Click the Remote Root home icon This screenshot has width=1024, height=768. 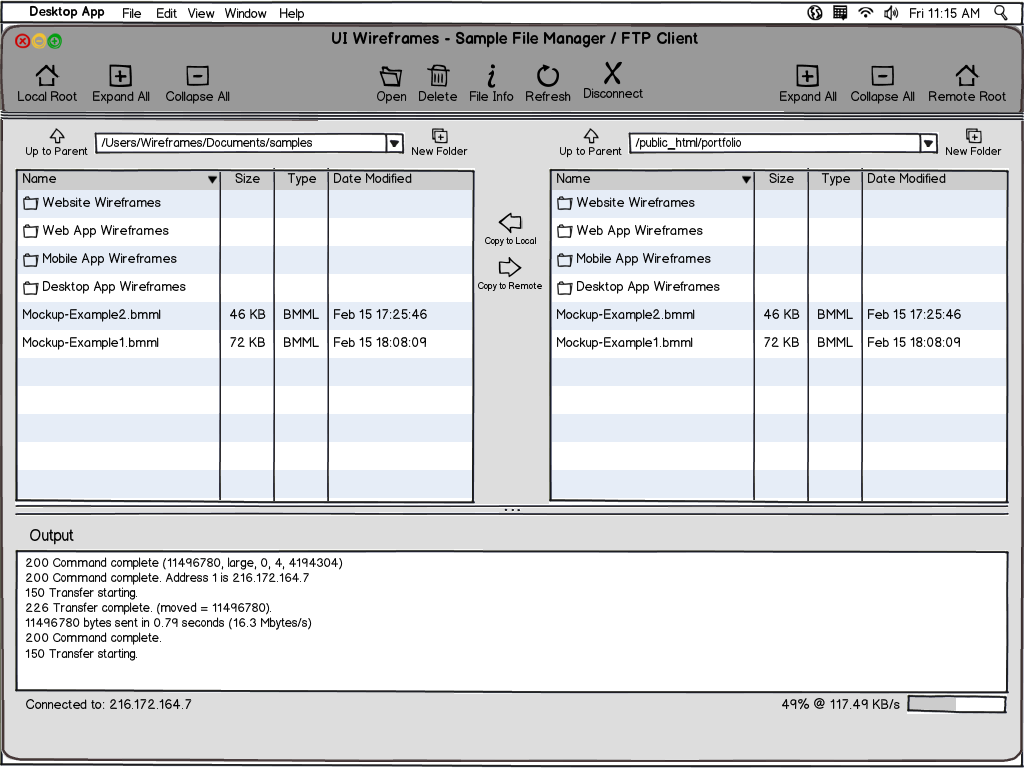pos(965,76)
